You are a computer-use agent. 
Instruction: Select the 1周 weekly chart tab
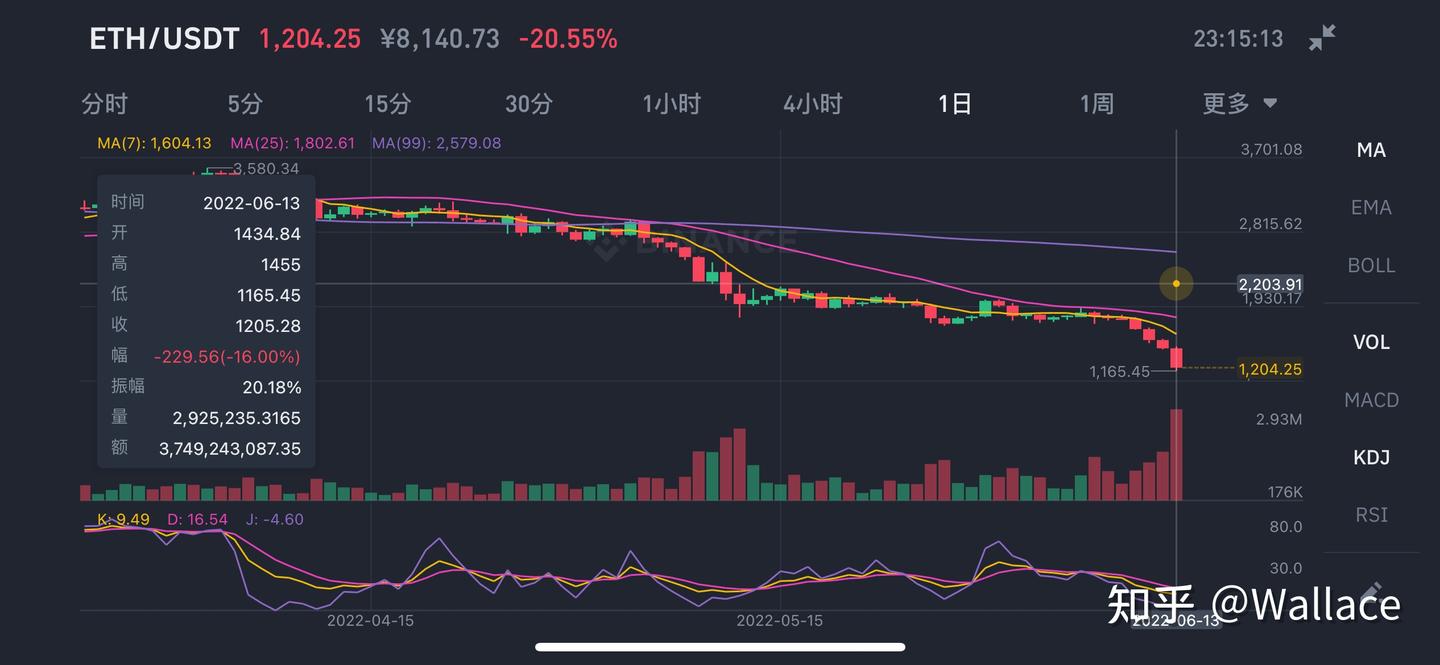click(1096, 103)
